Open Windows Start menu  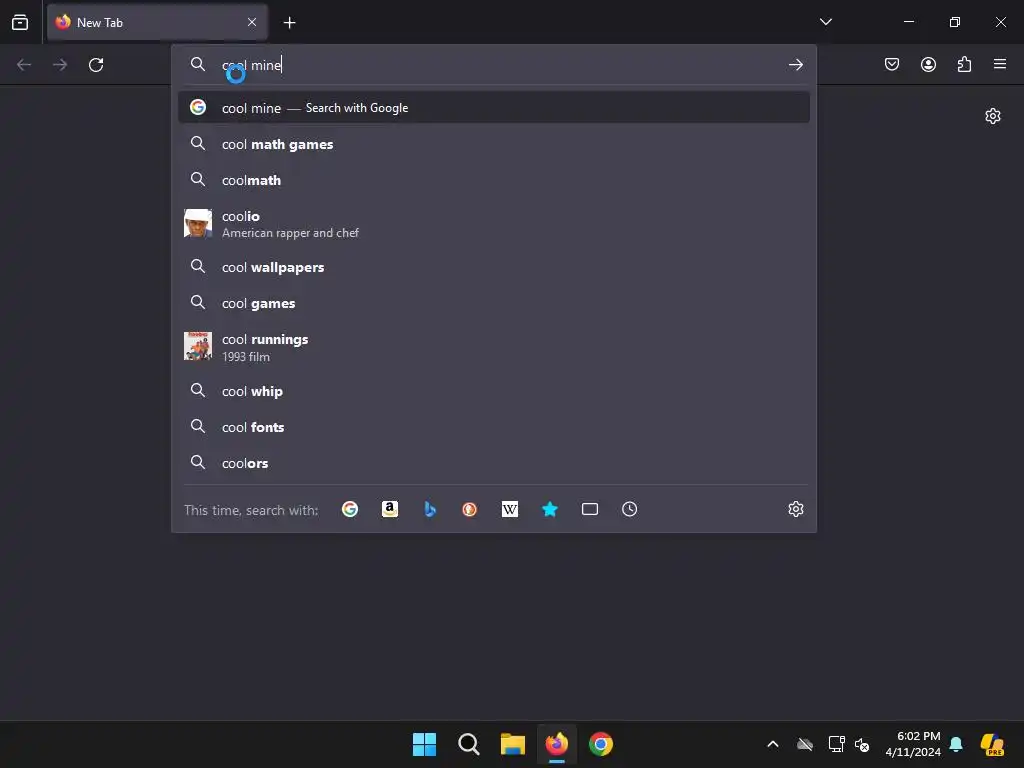click(x=424, y=744)
